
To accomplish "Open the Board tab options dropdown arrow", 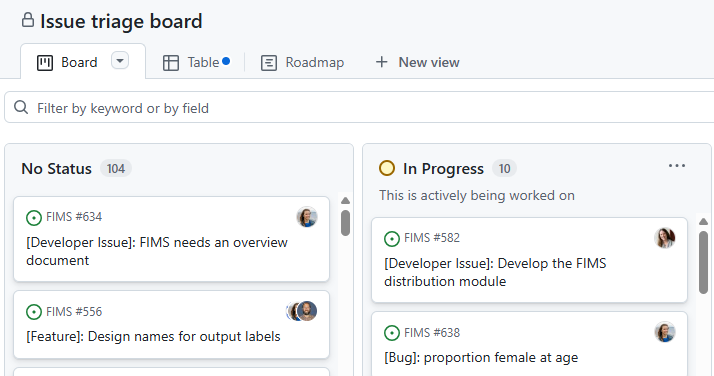I will [120, 61].
